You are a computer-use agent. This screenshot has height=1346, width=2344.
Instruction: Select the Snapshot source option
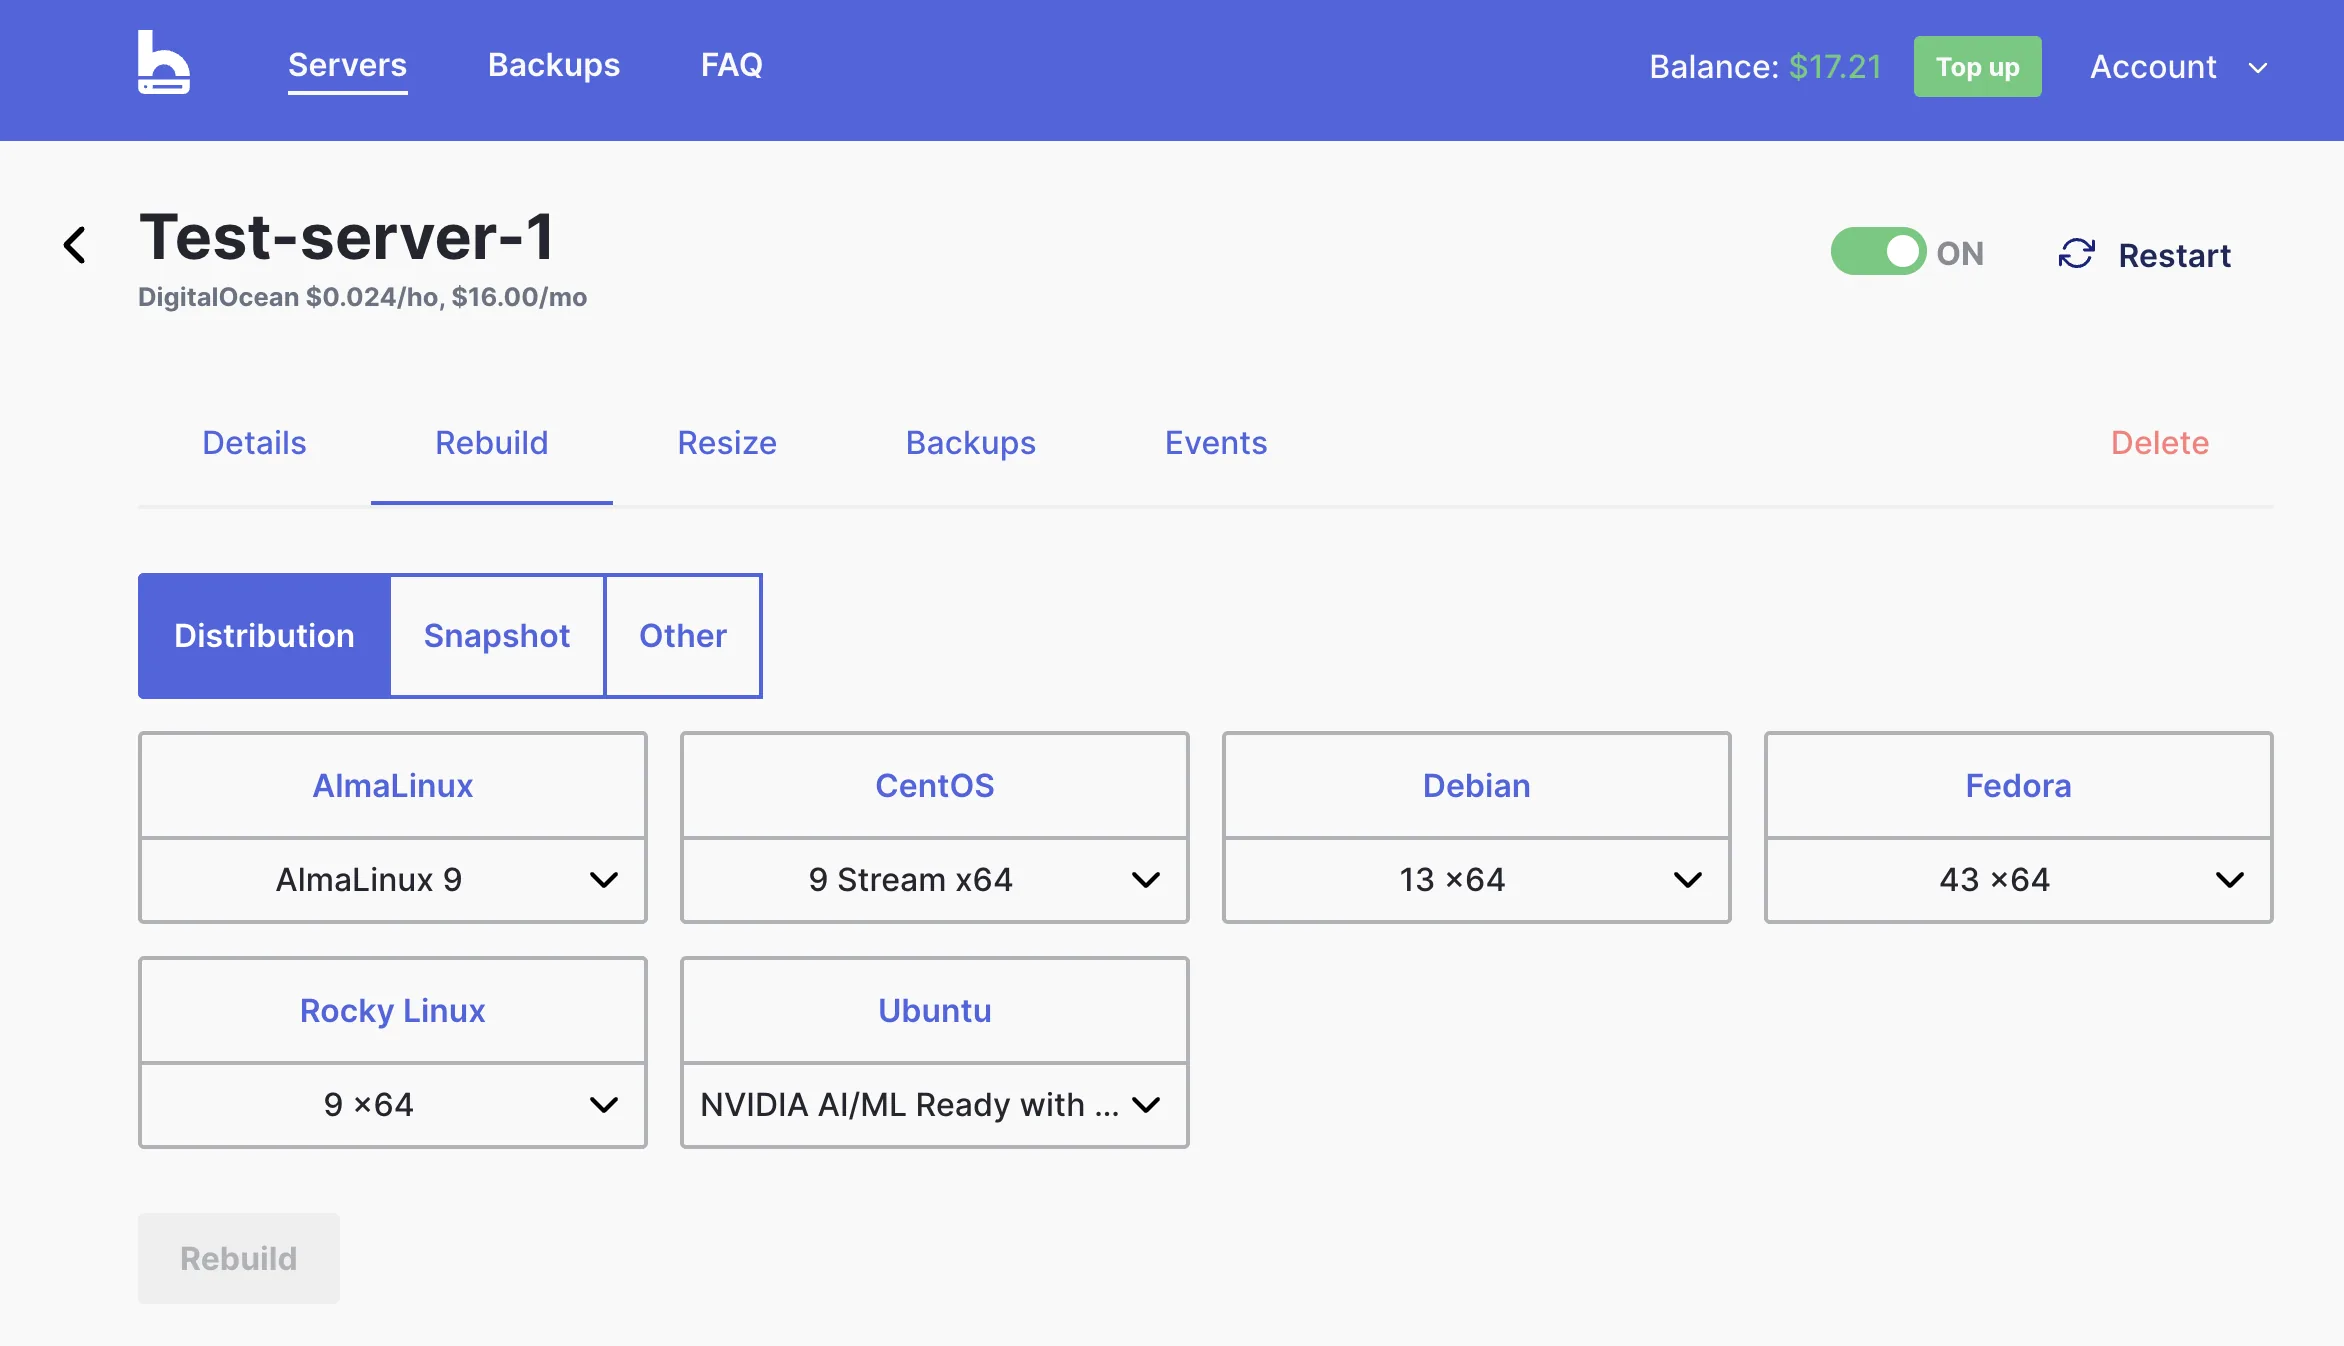[x=497, y=636]
